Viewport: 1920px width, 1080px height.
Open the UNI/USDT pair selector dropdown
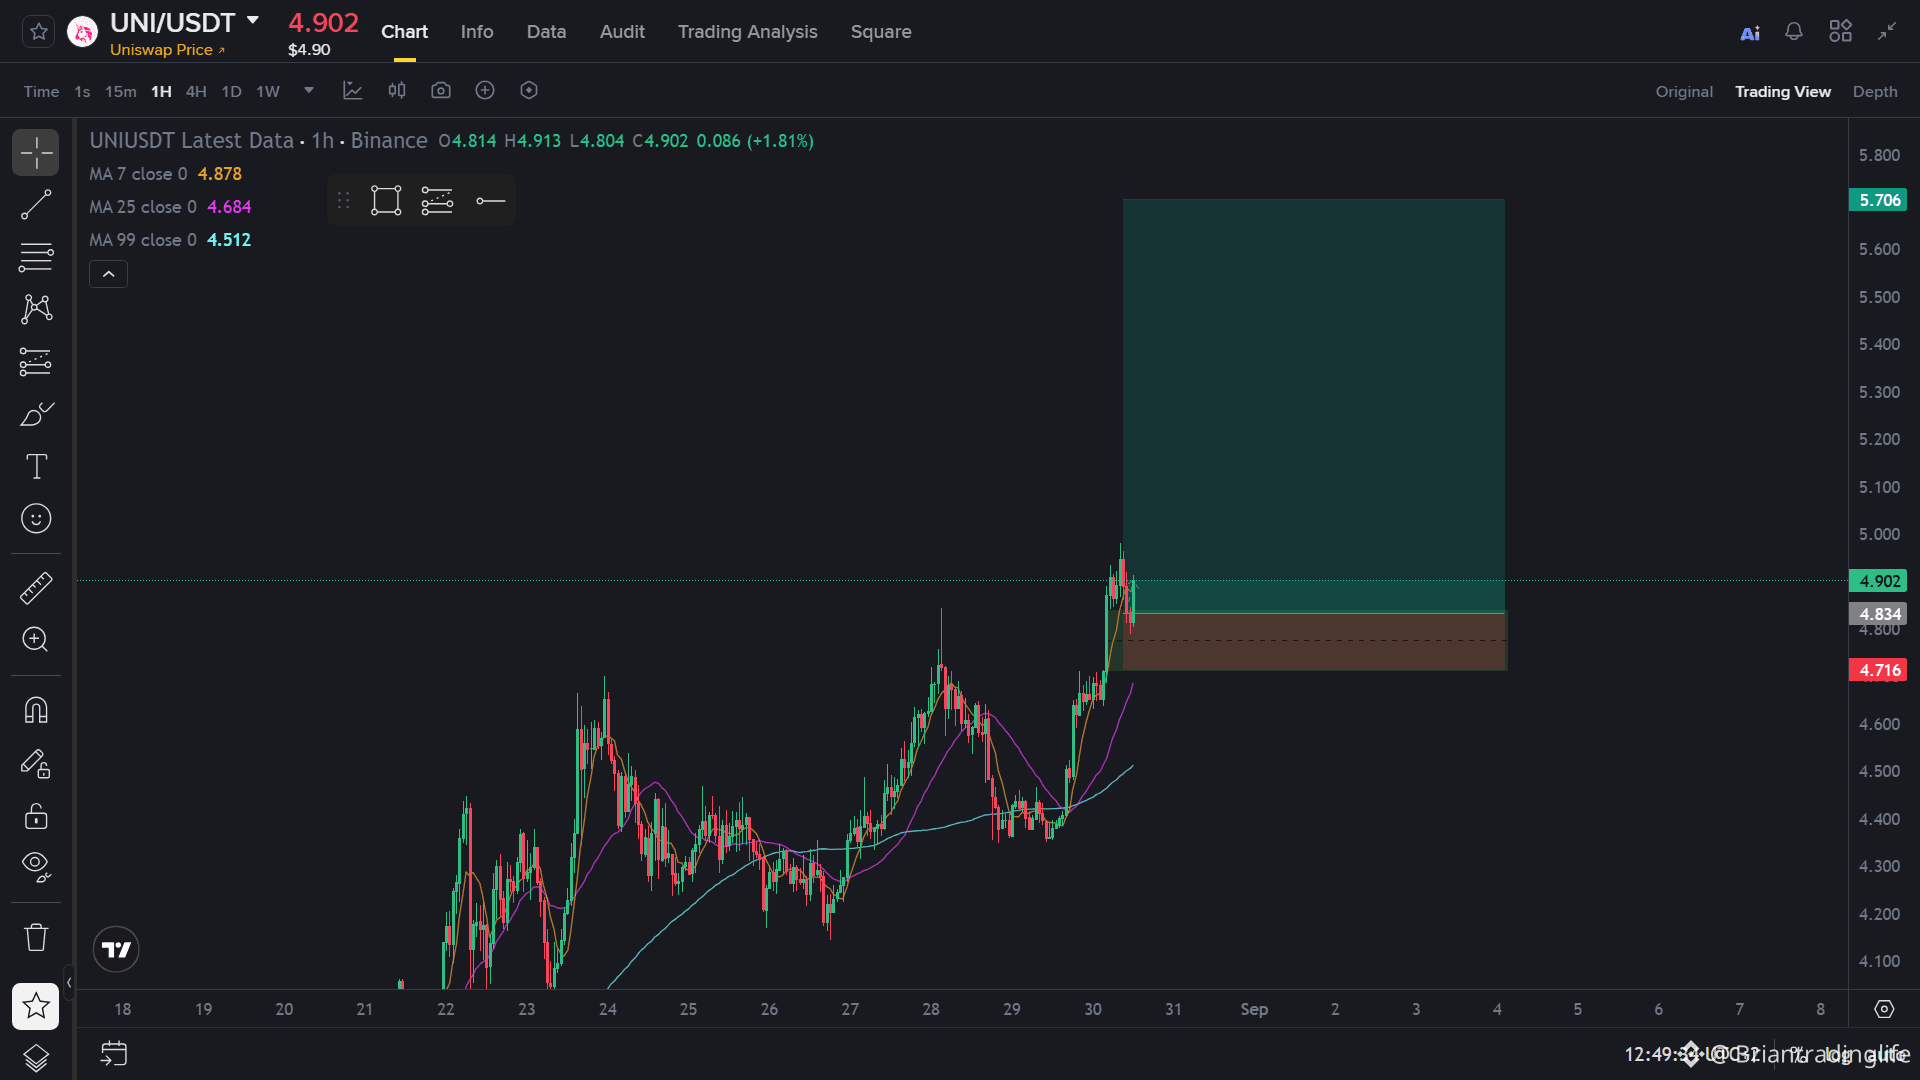point(253,21)
